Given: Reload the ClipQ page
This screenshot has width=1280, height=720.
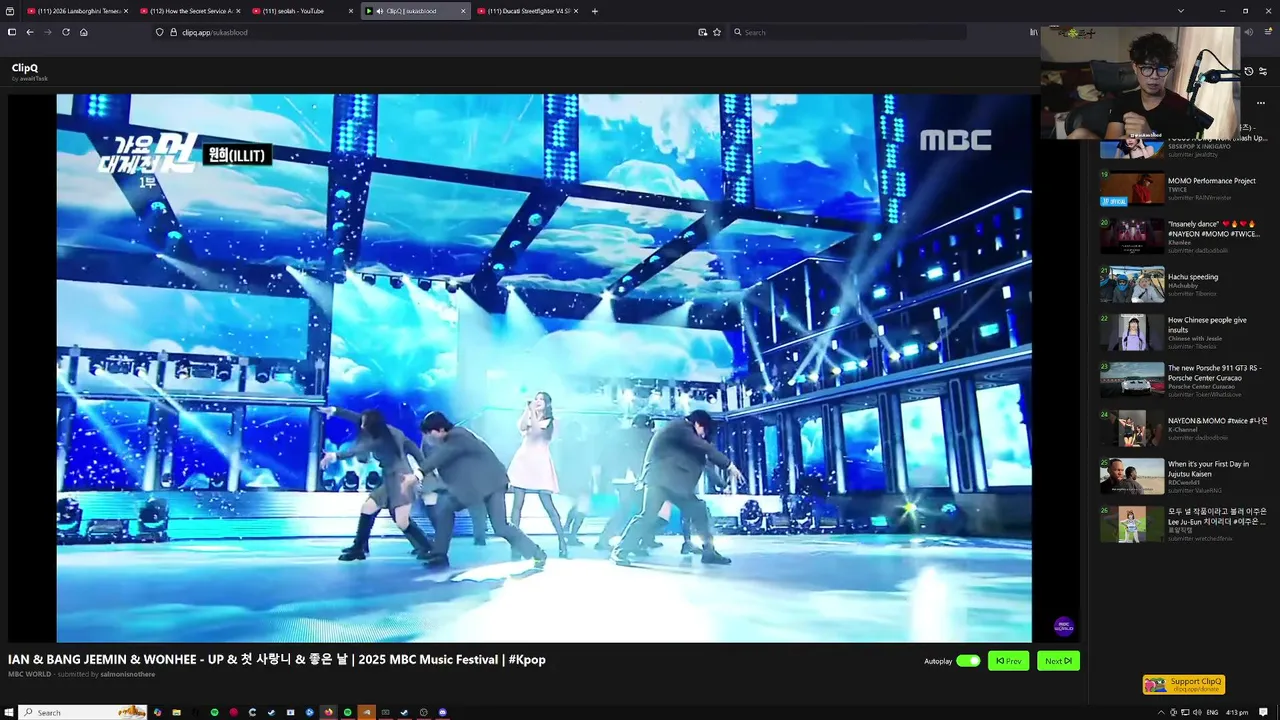Looking at the screenshot, I should [x=66, y=32].
